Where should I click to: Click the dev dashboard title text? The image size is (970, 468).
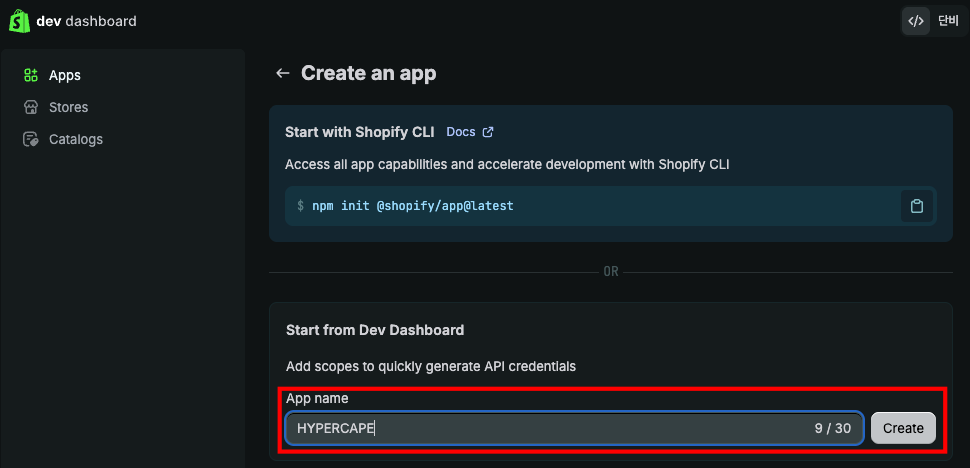point(87,21)
